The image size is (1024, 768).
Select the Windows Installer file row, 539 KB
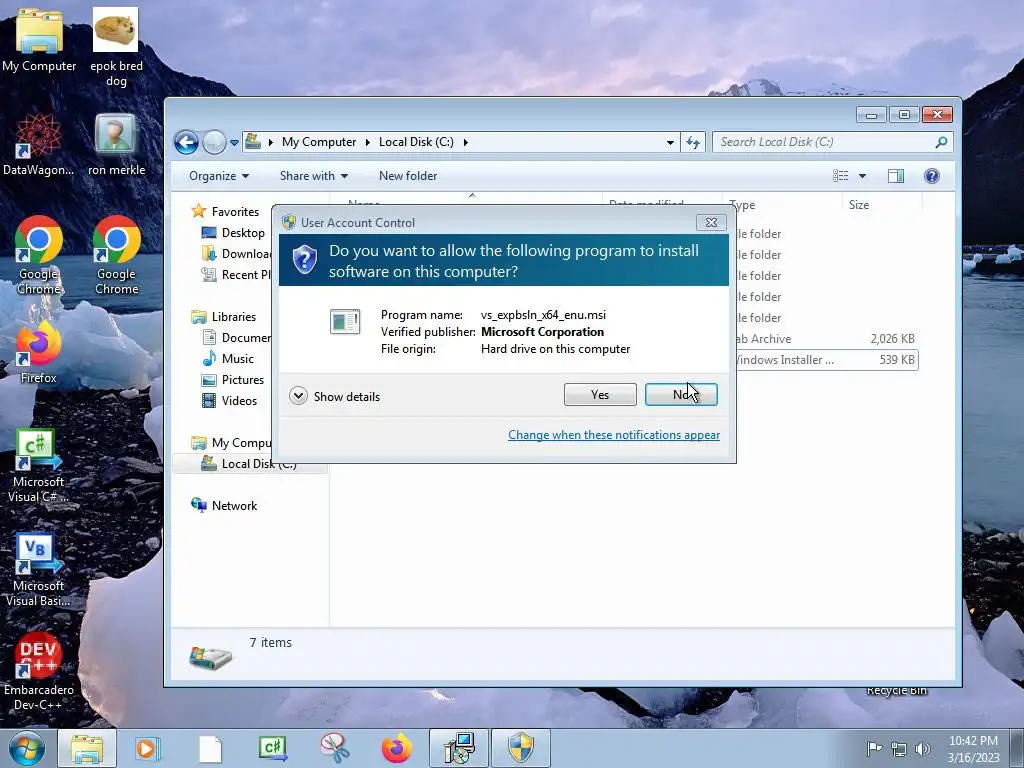coord(827,360)
